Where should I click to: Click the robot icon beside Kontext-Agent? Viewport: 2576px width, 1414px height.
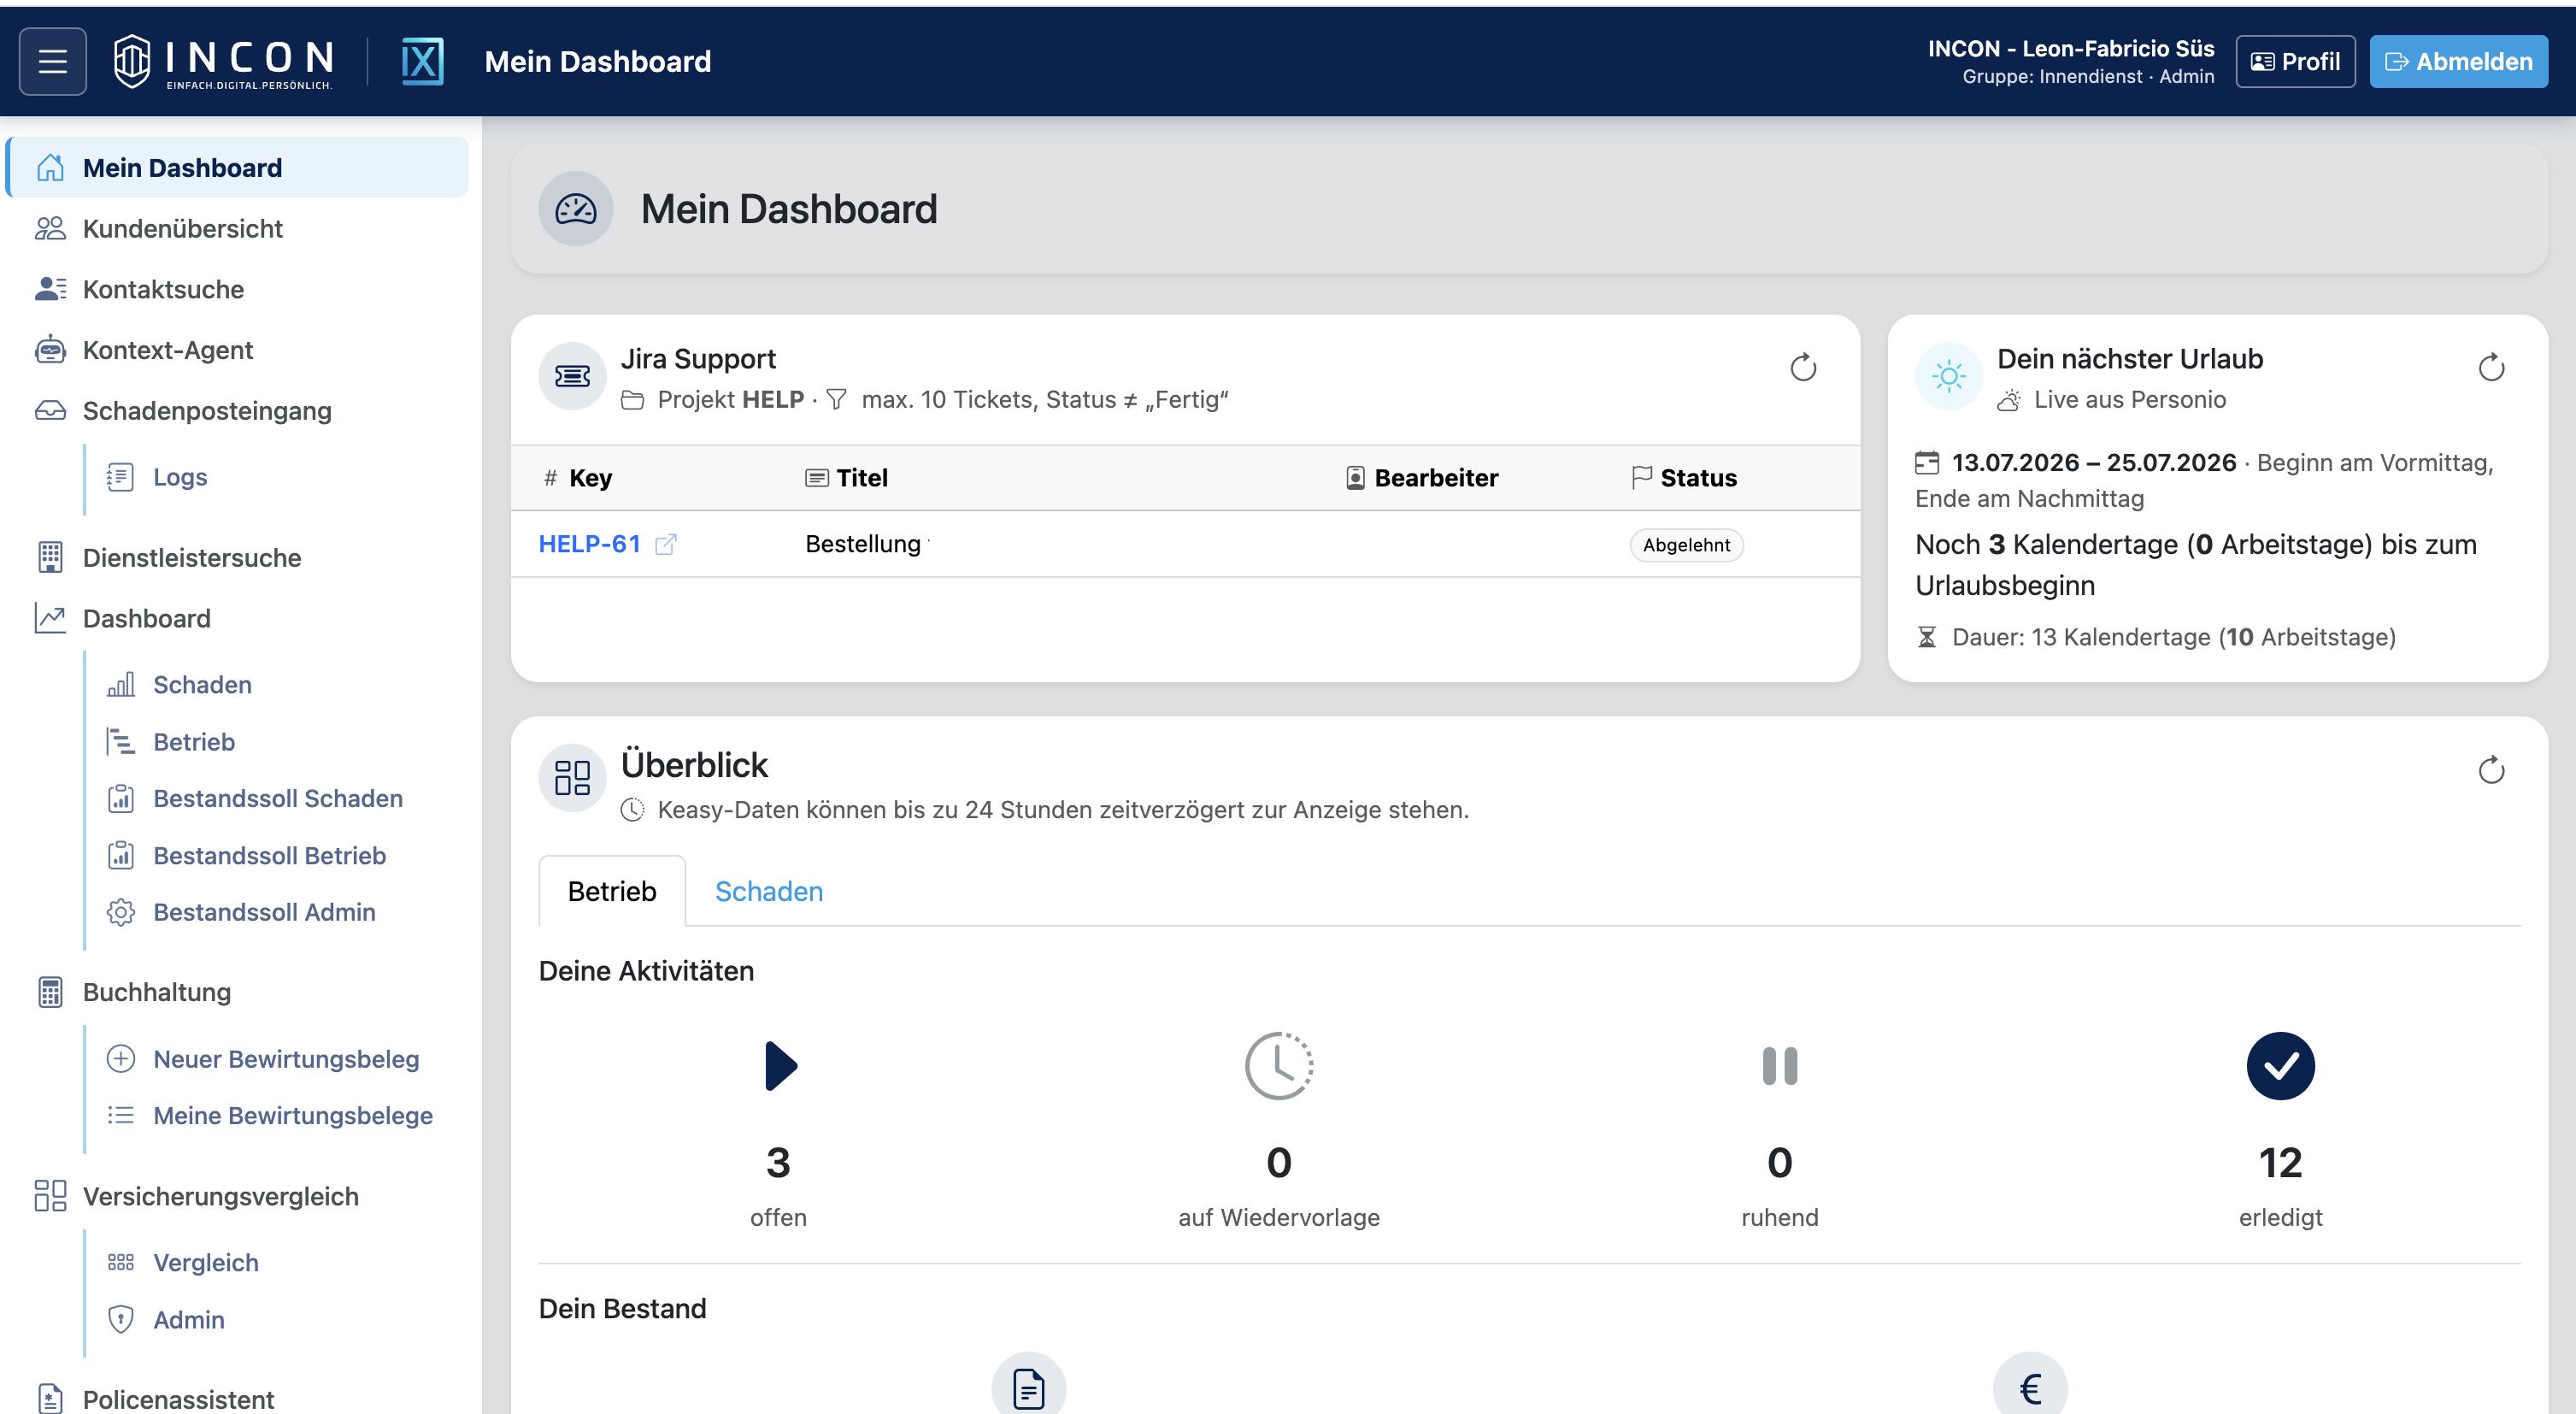tap(50, 350)
